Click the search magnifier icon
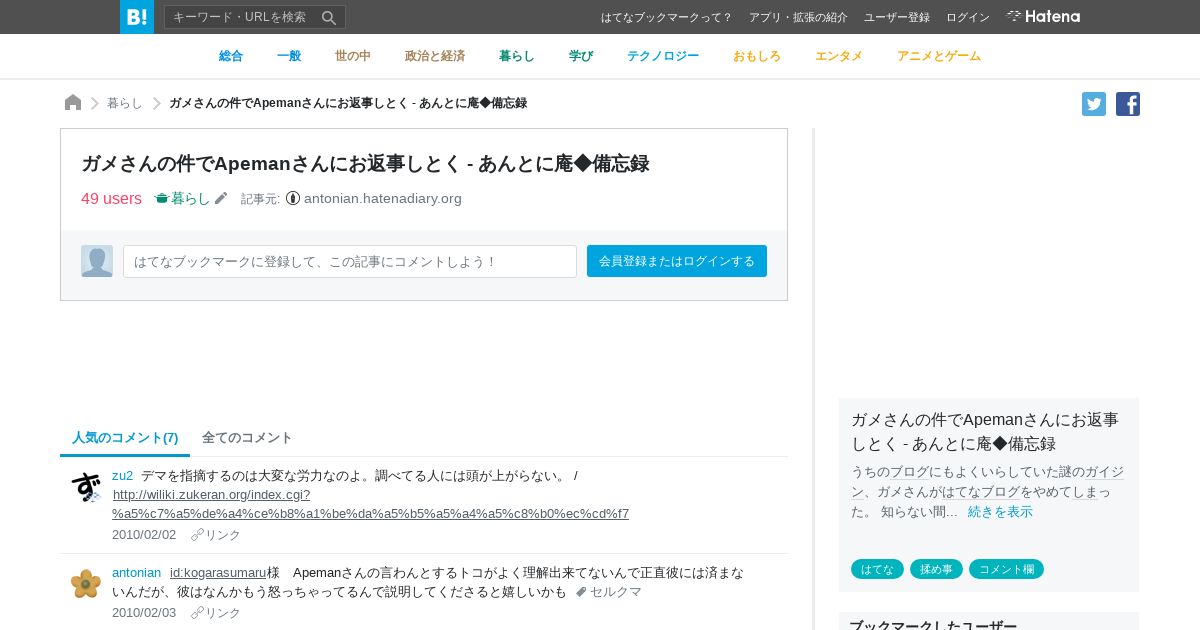This screenshot has height=630, width=1200. (329, 17)
